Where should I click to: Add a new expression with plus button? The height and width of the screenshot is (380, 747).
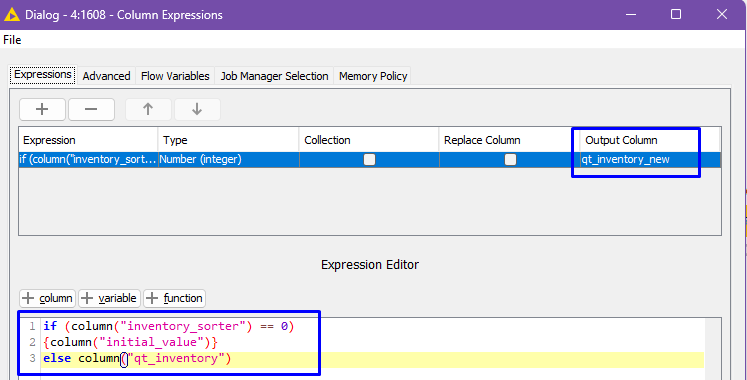pyautogui.click(x=42, y=110)
